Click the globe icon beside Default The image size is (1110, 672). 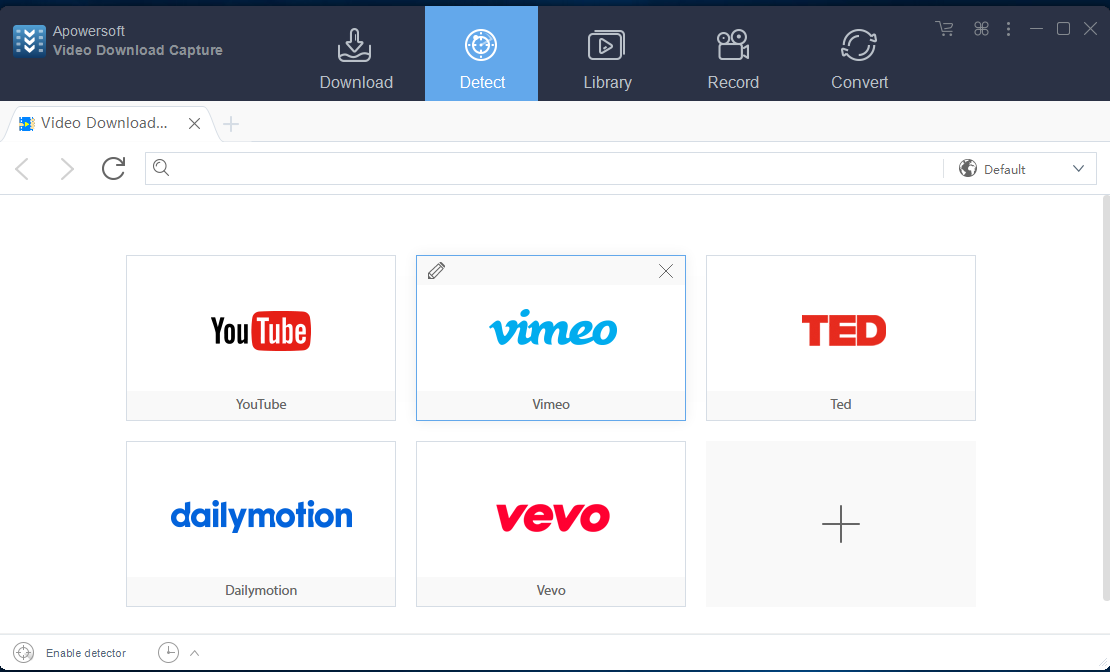(x=968, y=169)
